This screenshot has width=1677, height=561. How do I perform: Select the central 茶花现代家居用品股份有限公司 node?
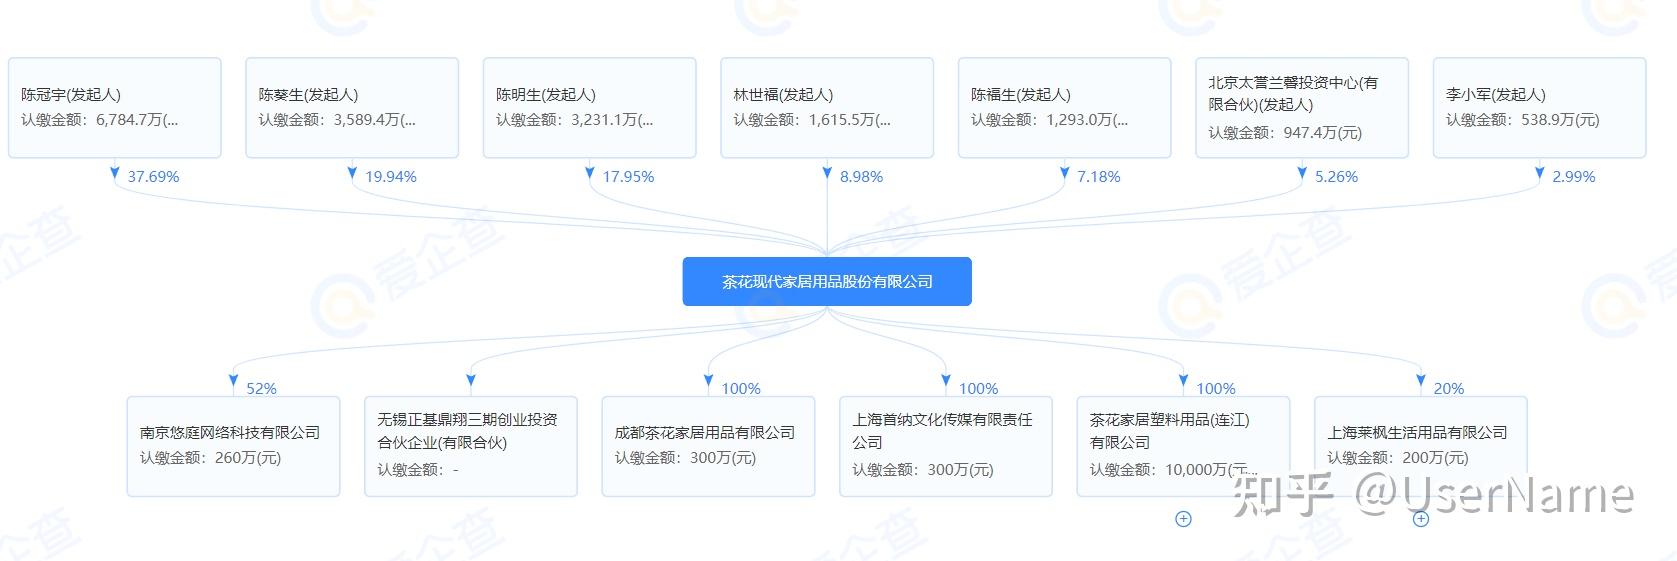click(827, 282)
